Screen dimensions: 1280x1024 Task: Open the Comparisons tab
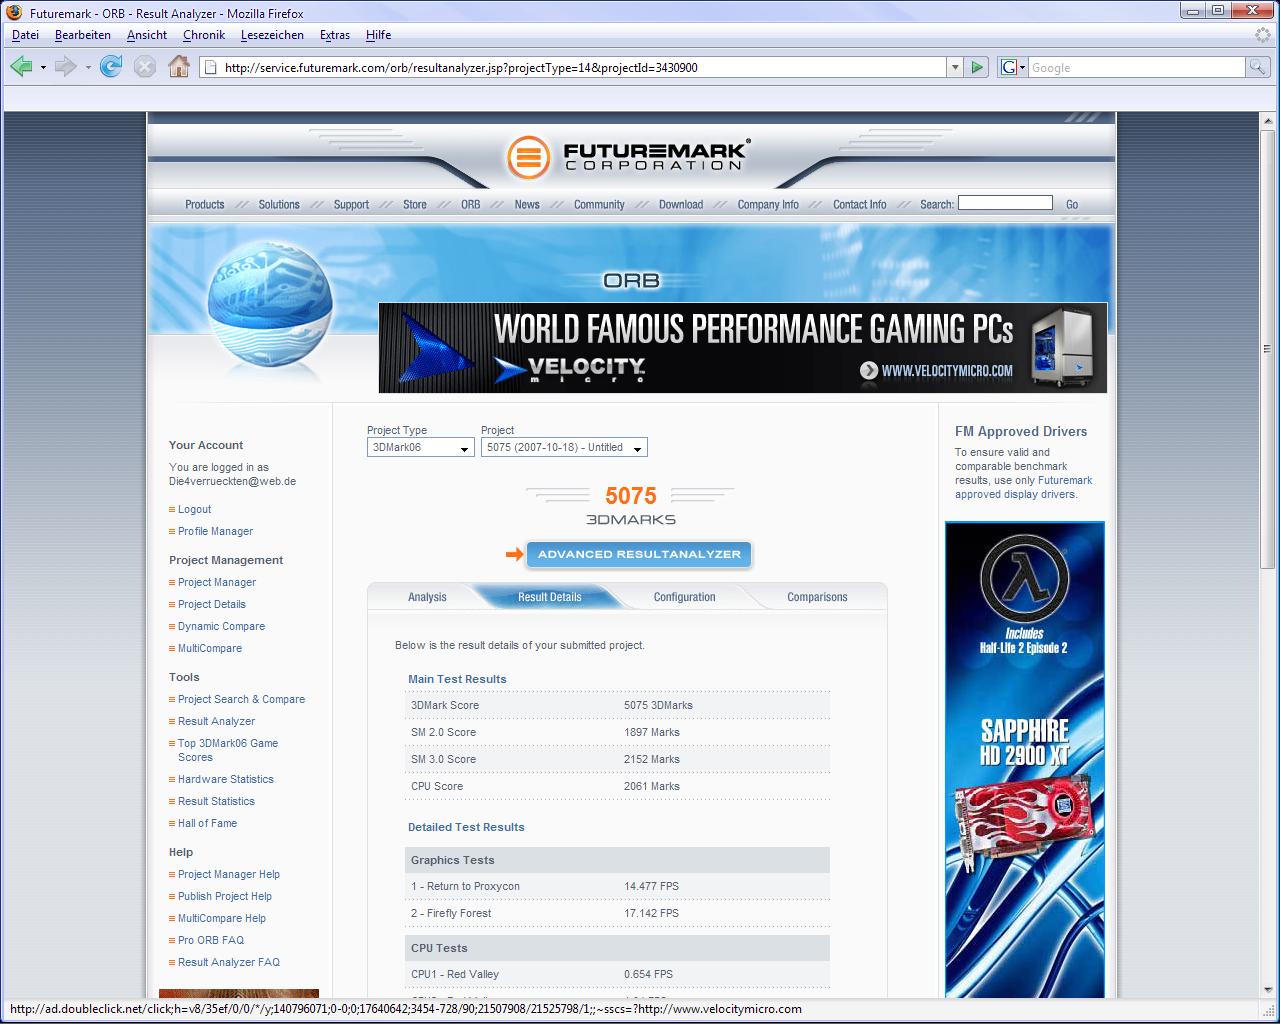point(817,597)
